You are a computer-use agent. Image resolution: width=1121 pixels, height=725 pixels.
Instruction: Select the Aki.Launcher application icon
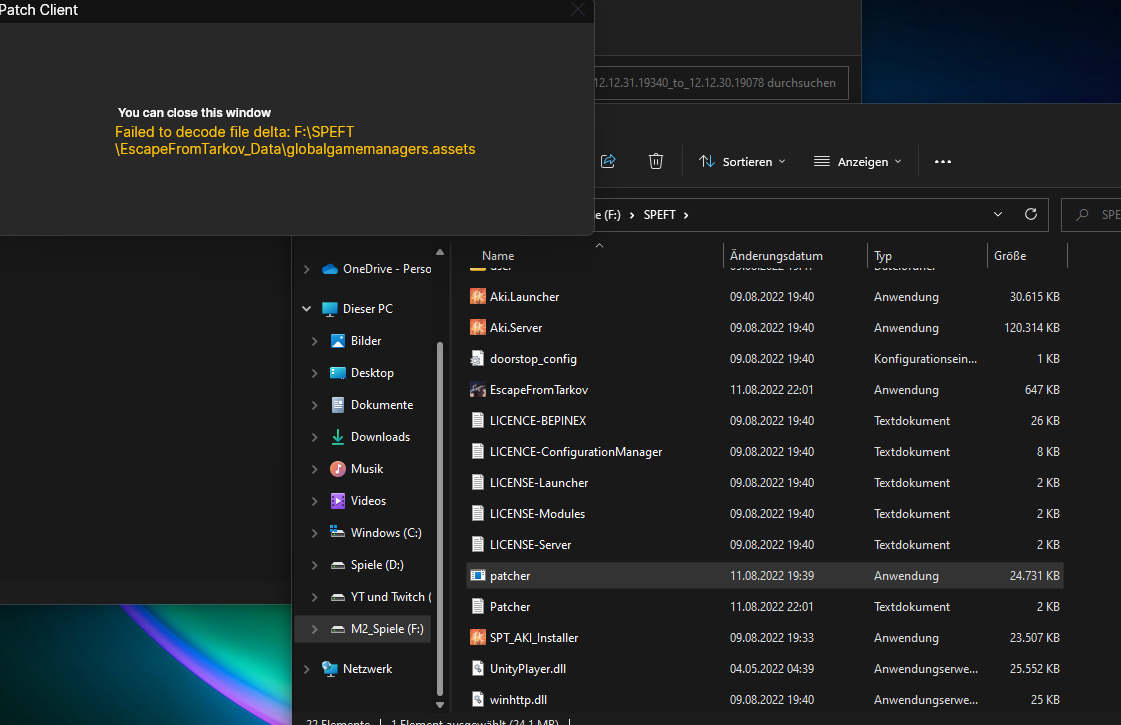click(478, 296)
